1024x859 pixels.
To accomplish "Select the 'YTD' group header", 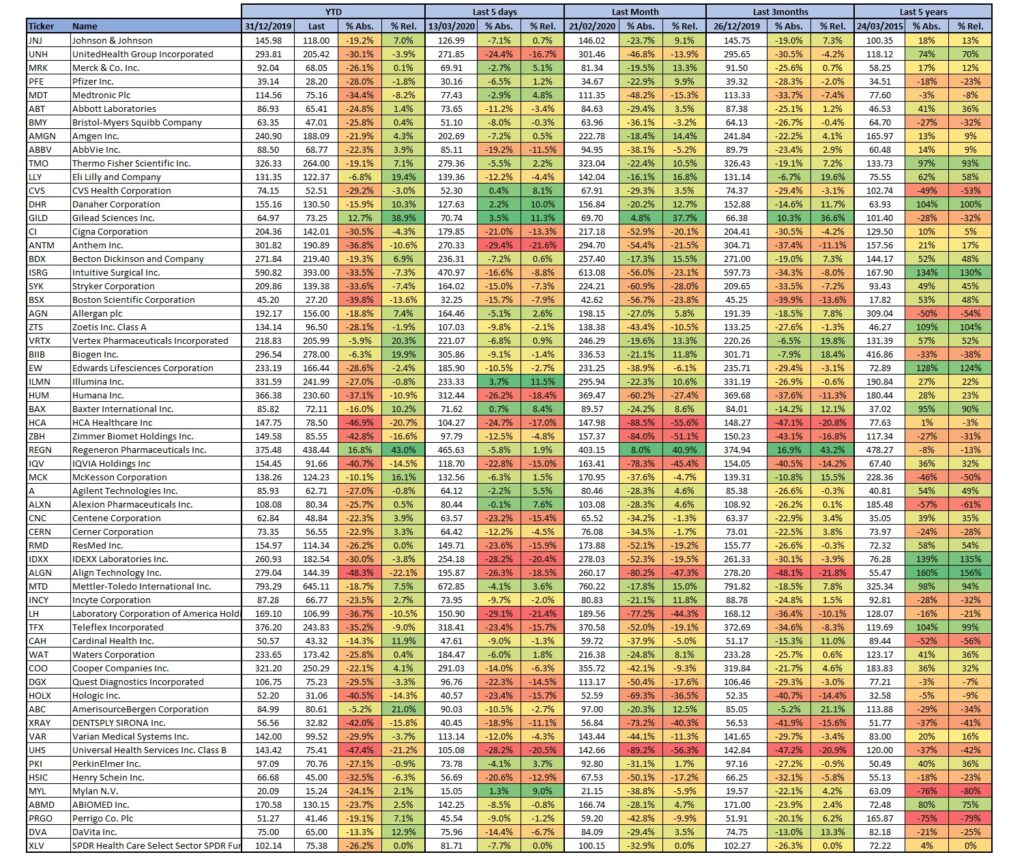I will tap(333, 12).
